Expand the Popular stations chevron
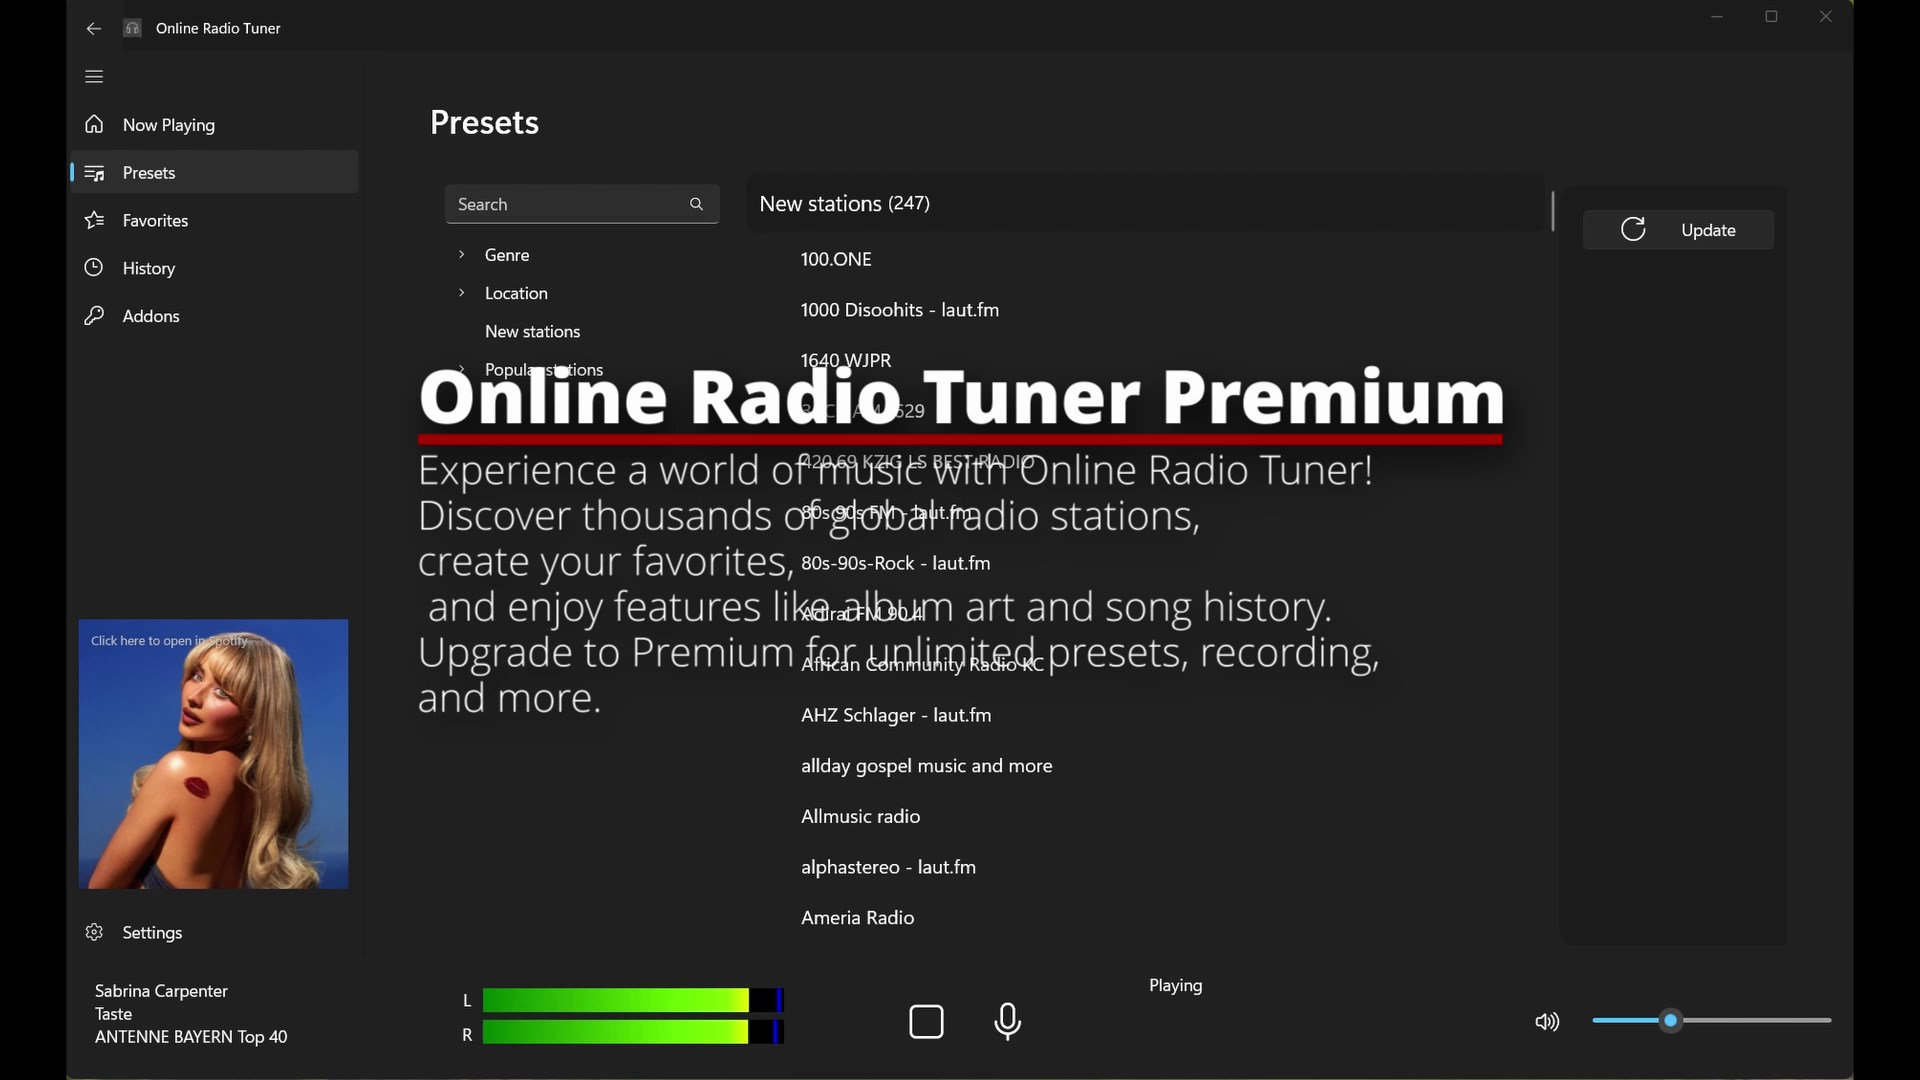Image resolution: width=1920 pixels, height=1080 pixels. click(x=461, y=369)
